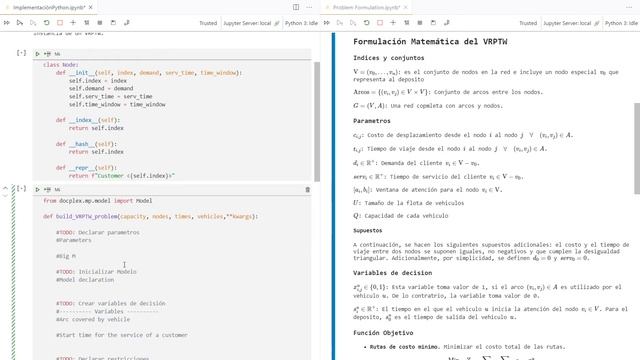Select Python 3 kernel in left notebook

tap(301, 23)
